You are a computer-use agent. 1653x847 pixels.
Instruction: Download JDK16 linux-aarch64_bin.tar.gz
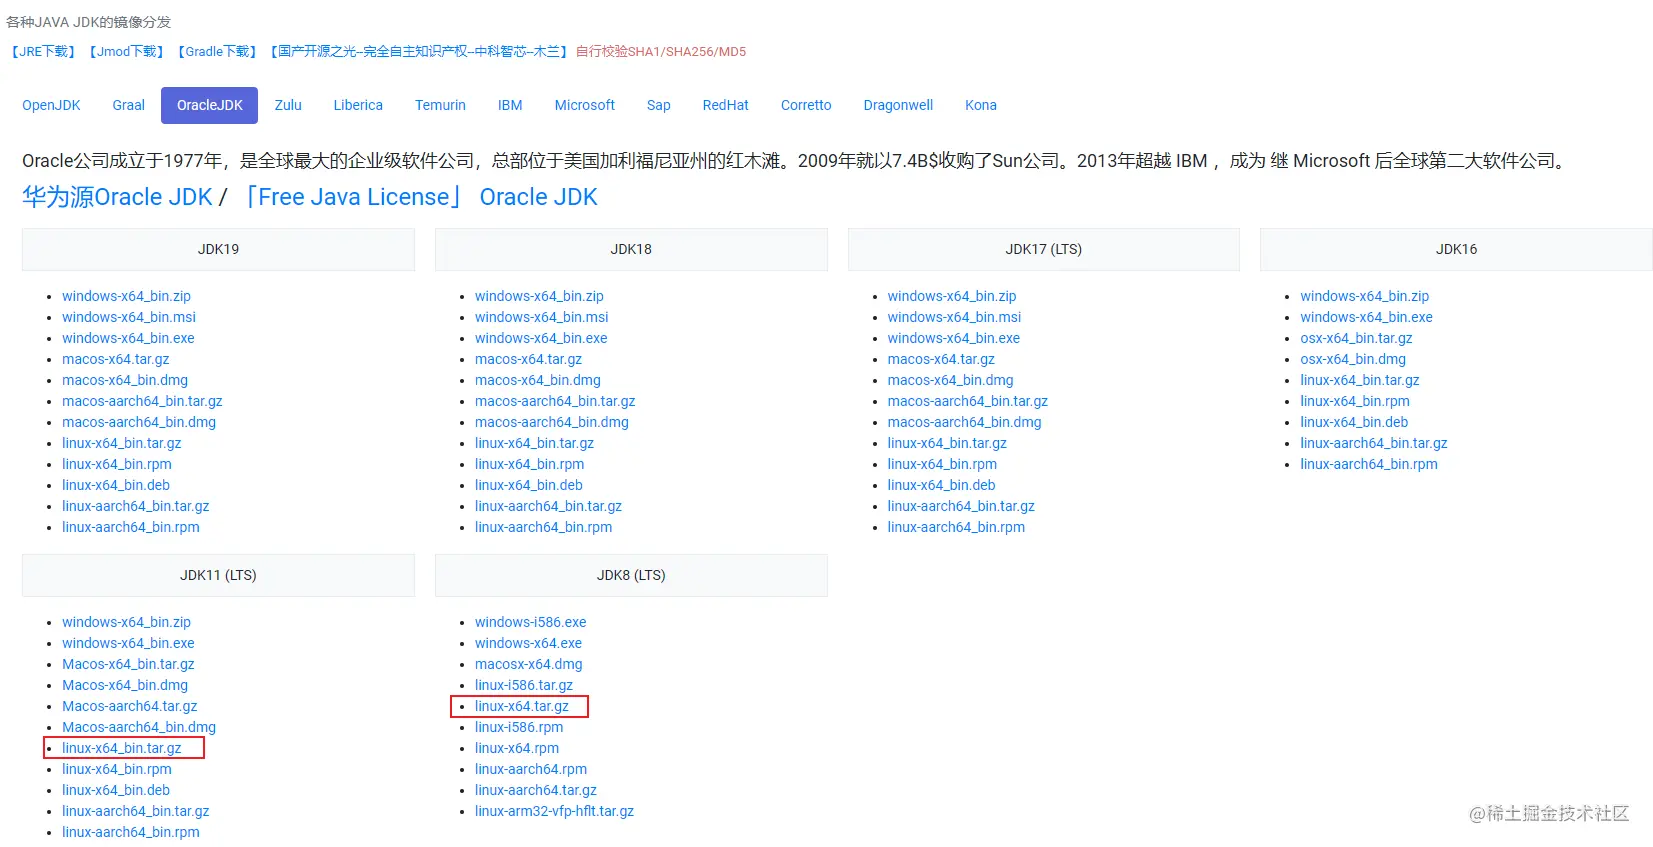click(x=1374, y=443)
